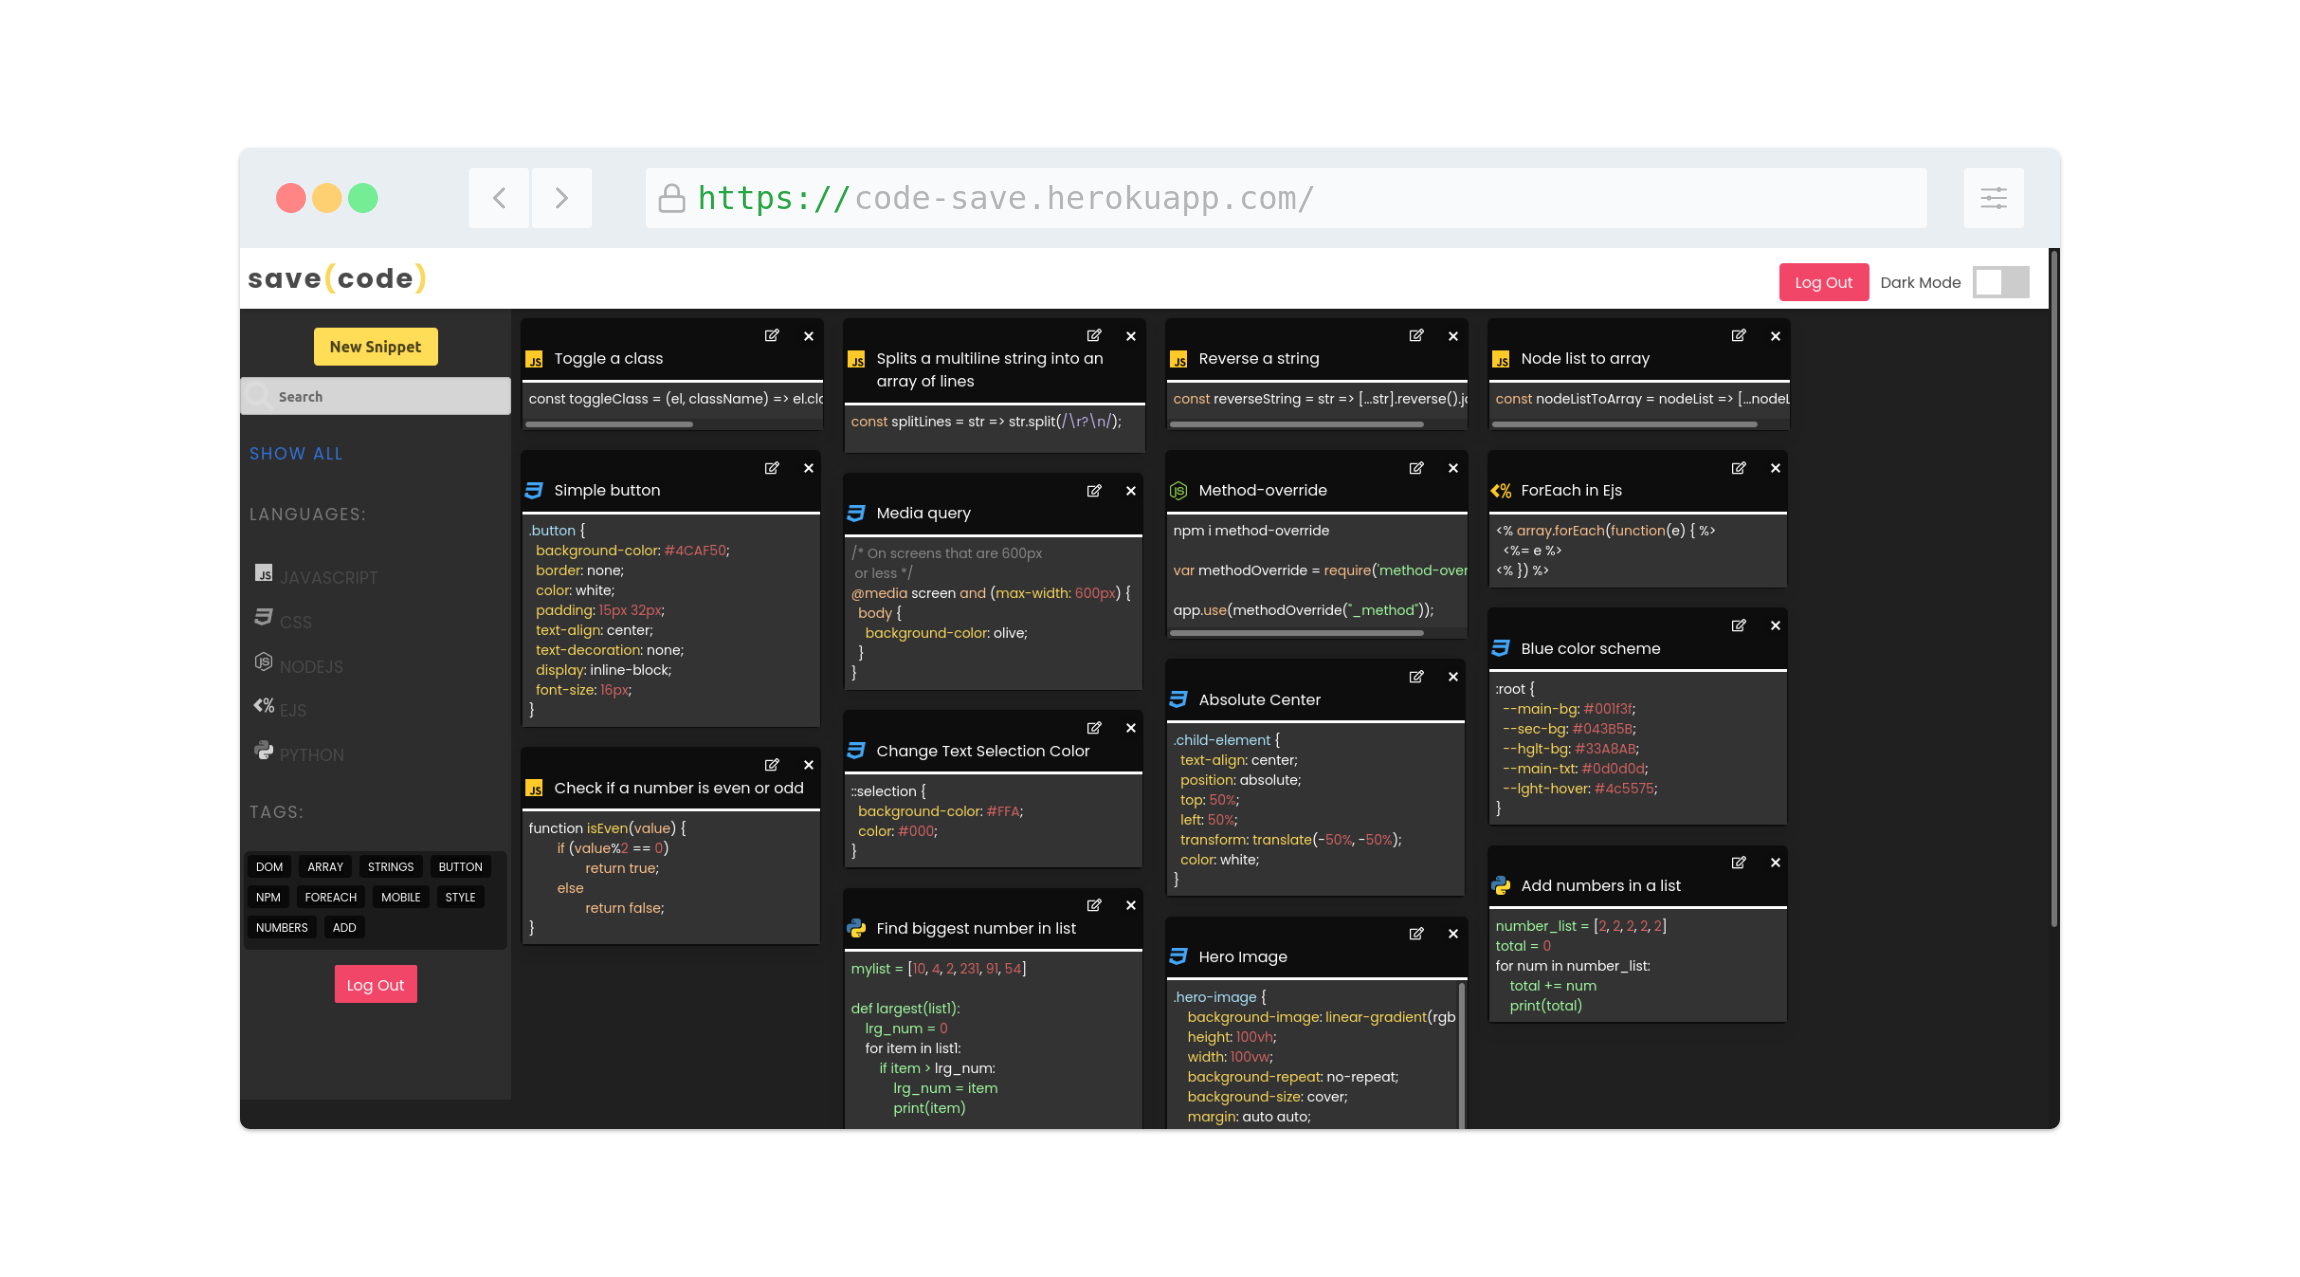Click the save(code) logo
Screen dimensions: 2300x1277
[337, 278]
